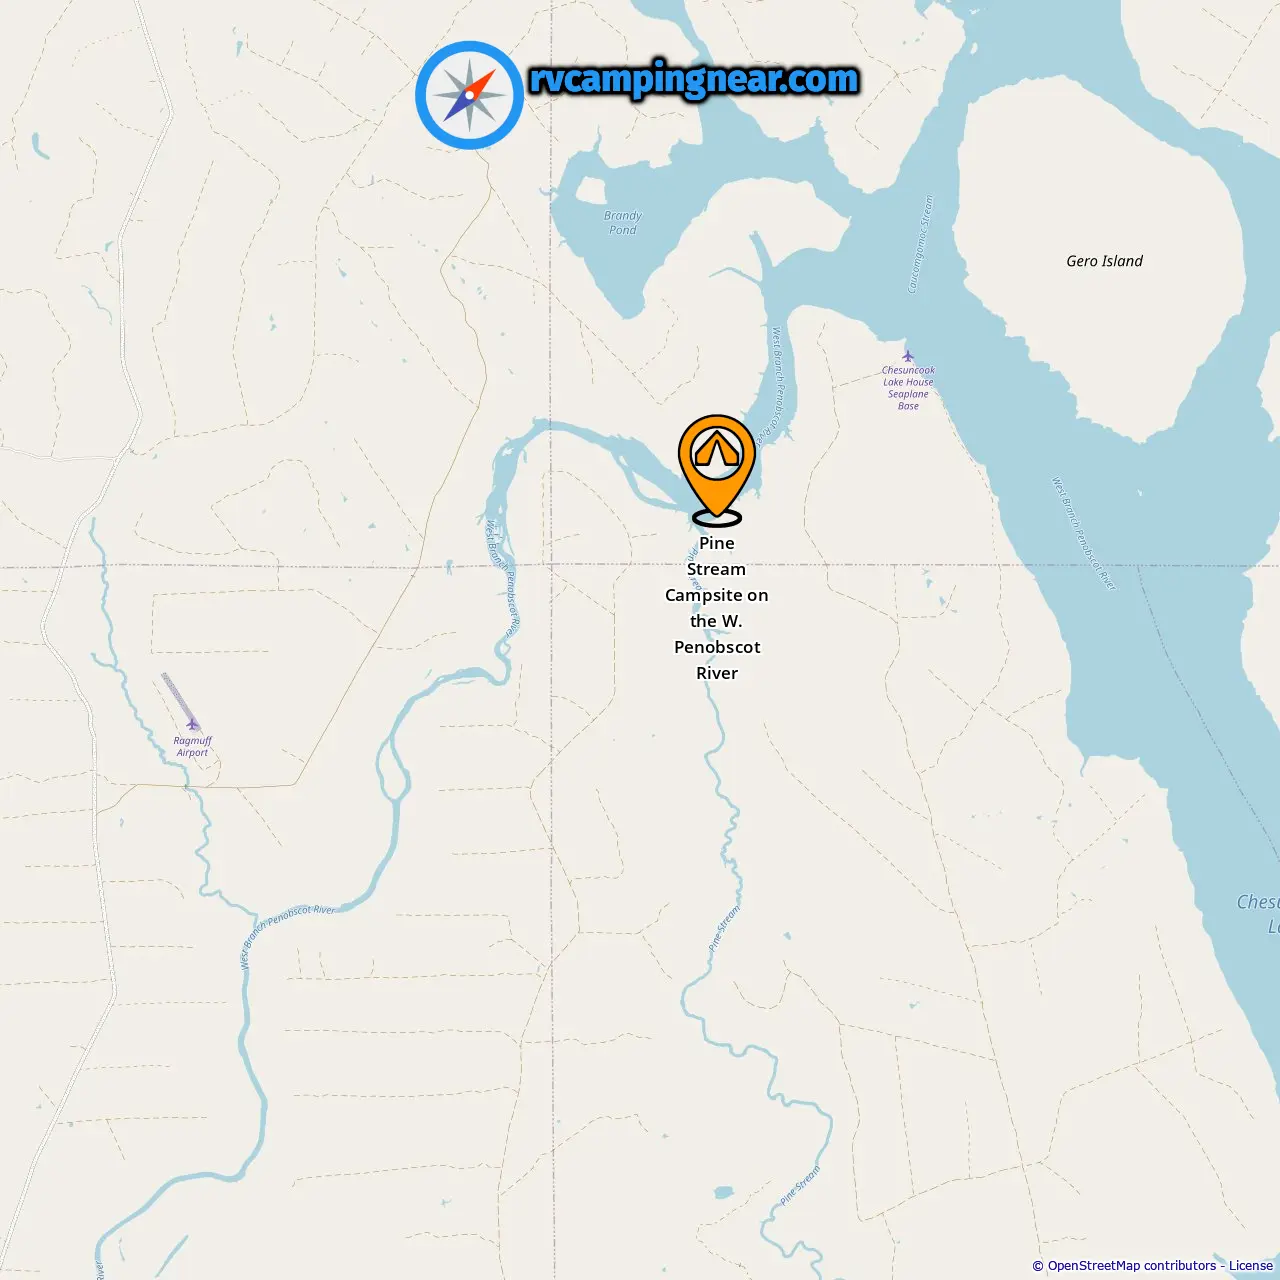Screen dimensions: 1280x1280
Task: Click the Chesuncook Lake House Seaplane Base label
Action: coord(908,388)
